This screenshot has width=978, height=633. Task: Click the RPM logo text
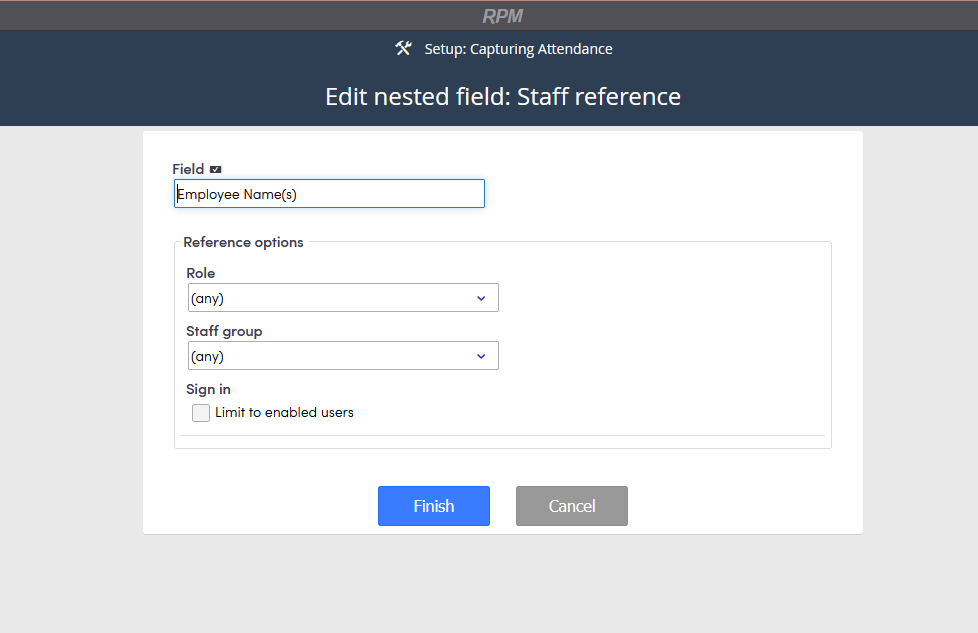click(502, 16)
